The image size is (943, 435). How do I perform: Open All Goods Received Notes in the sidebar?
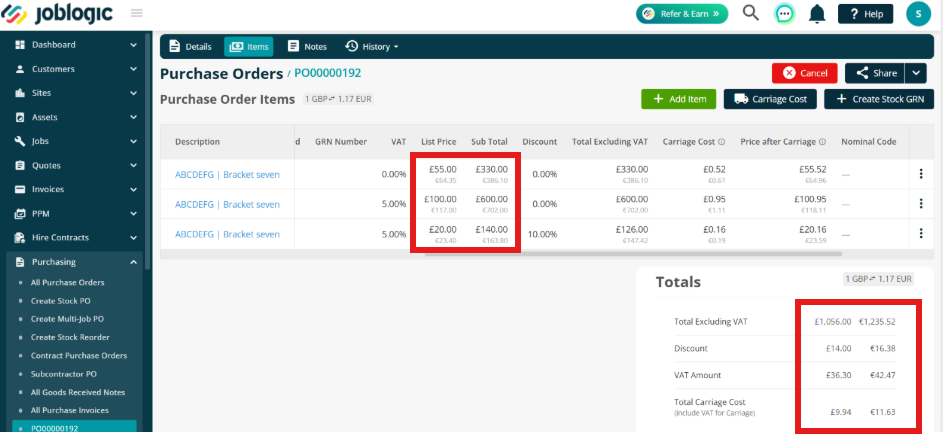point(78,392)
